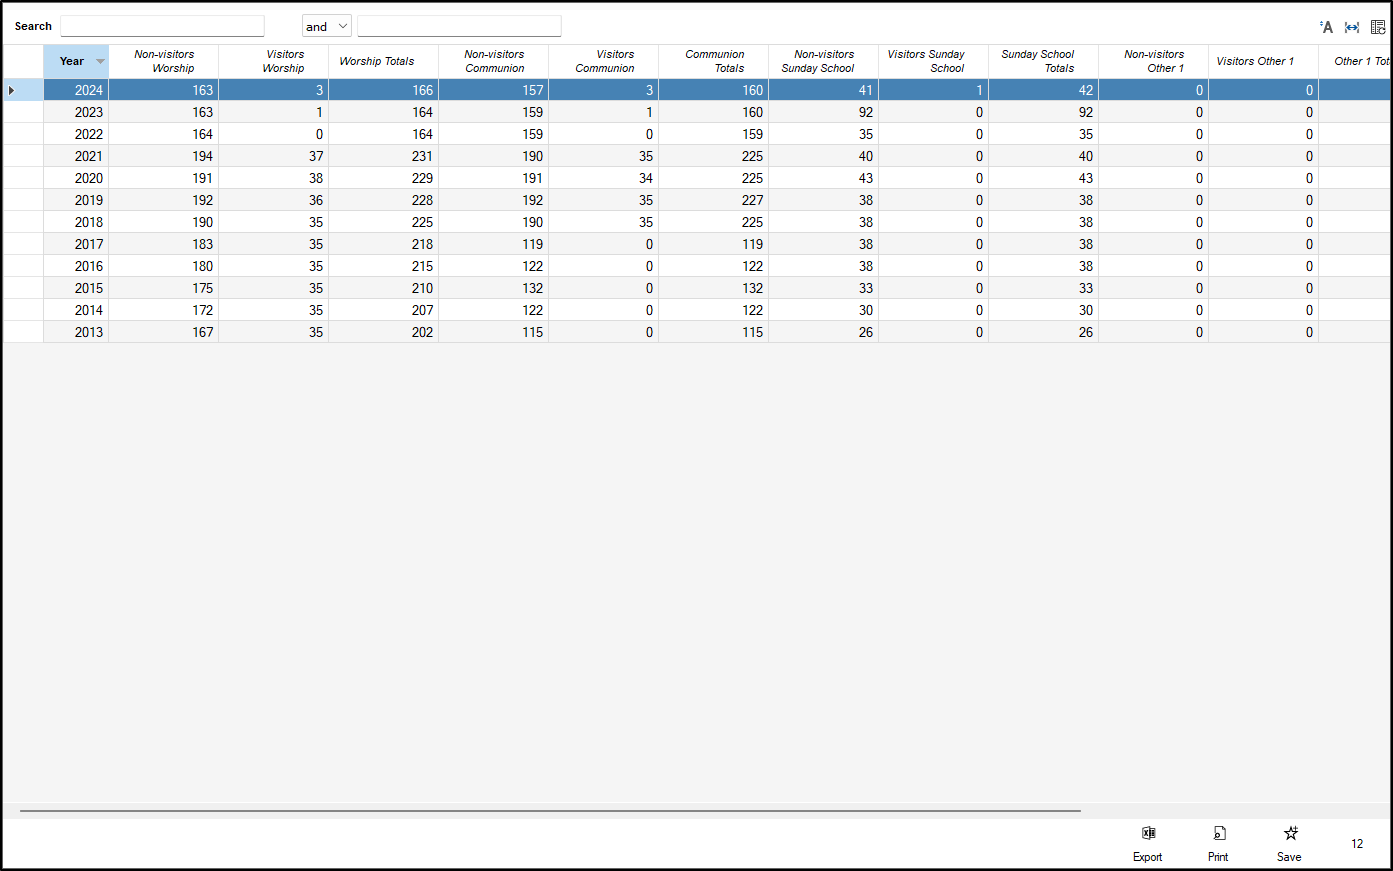The height and width of the screenshot is (871, 1393).
Task: Click inside the first Search text box
Action: 162,25
